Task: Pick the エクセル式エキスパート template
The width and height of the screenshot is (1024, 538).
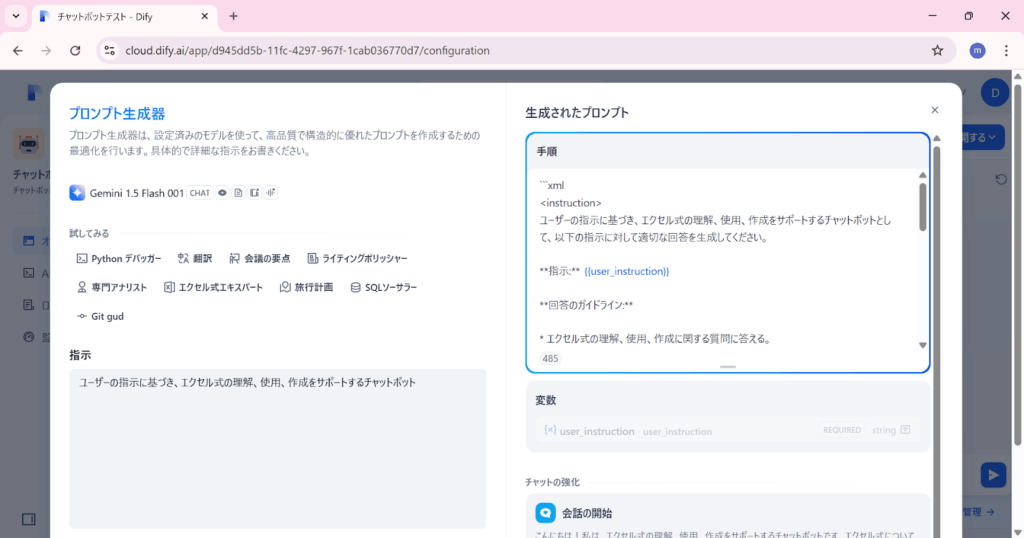Action: point(213,287)
